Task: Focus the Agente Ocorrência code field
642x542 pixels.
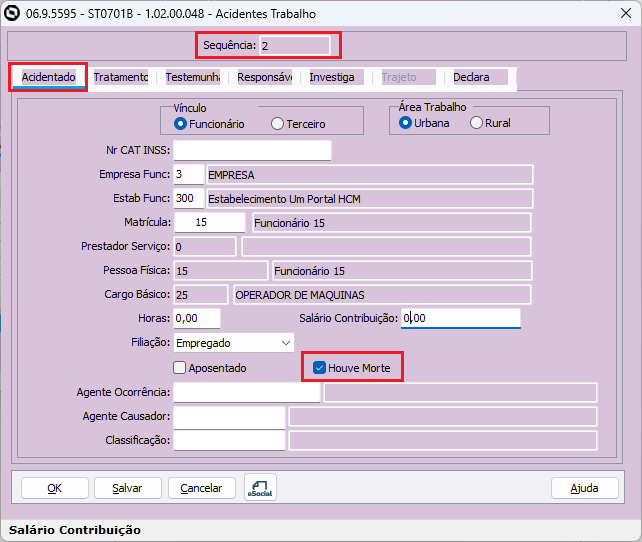Action: pyautogui.click(x=247, y=393)
